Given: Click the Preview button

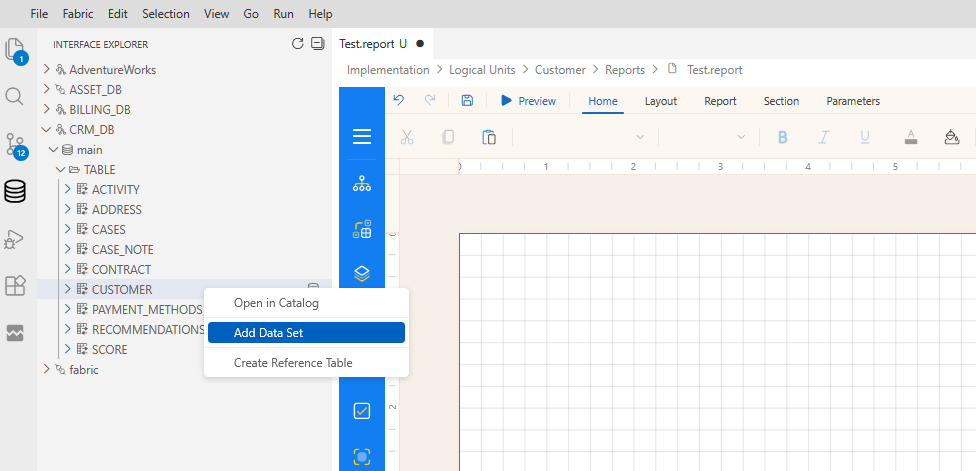Looking at the screenshot, I should (x=528, y=101).
